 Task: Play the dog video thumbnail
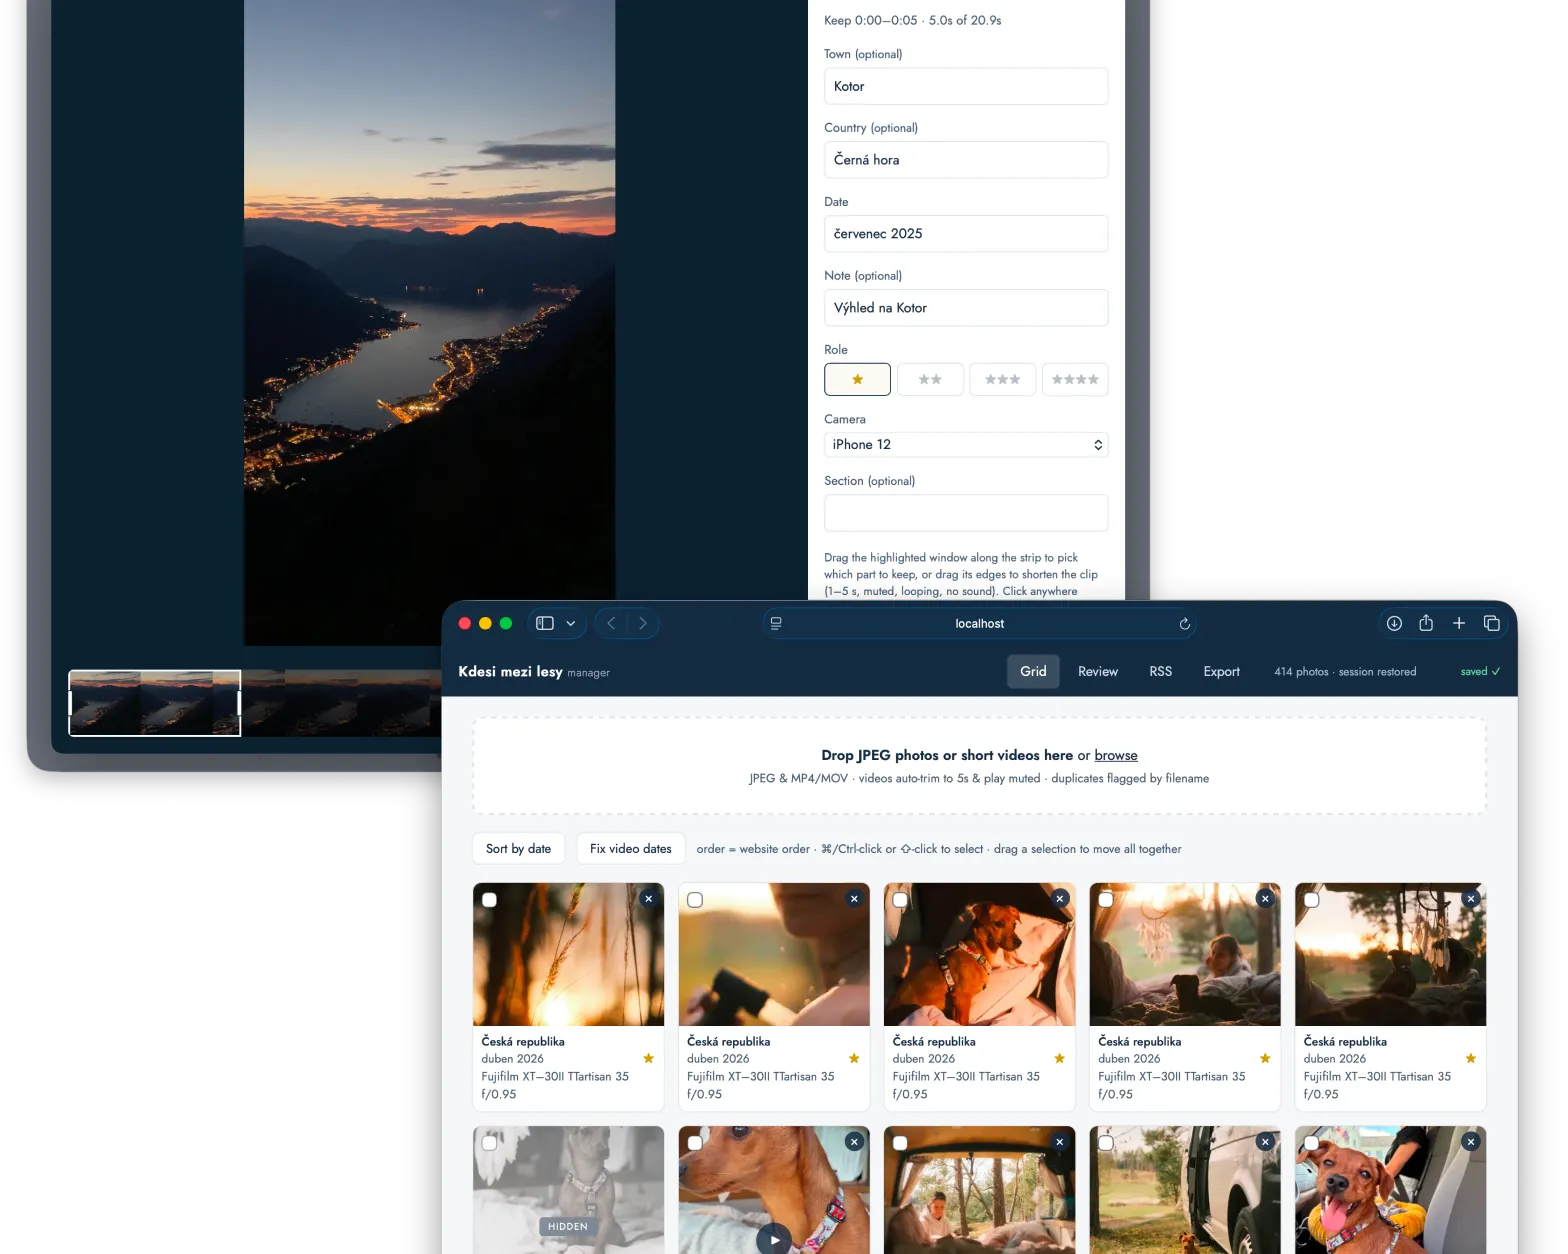tap(774, 1240)
